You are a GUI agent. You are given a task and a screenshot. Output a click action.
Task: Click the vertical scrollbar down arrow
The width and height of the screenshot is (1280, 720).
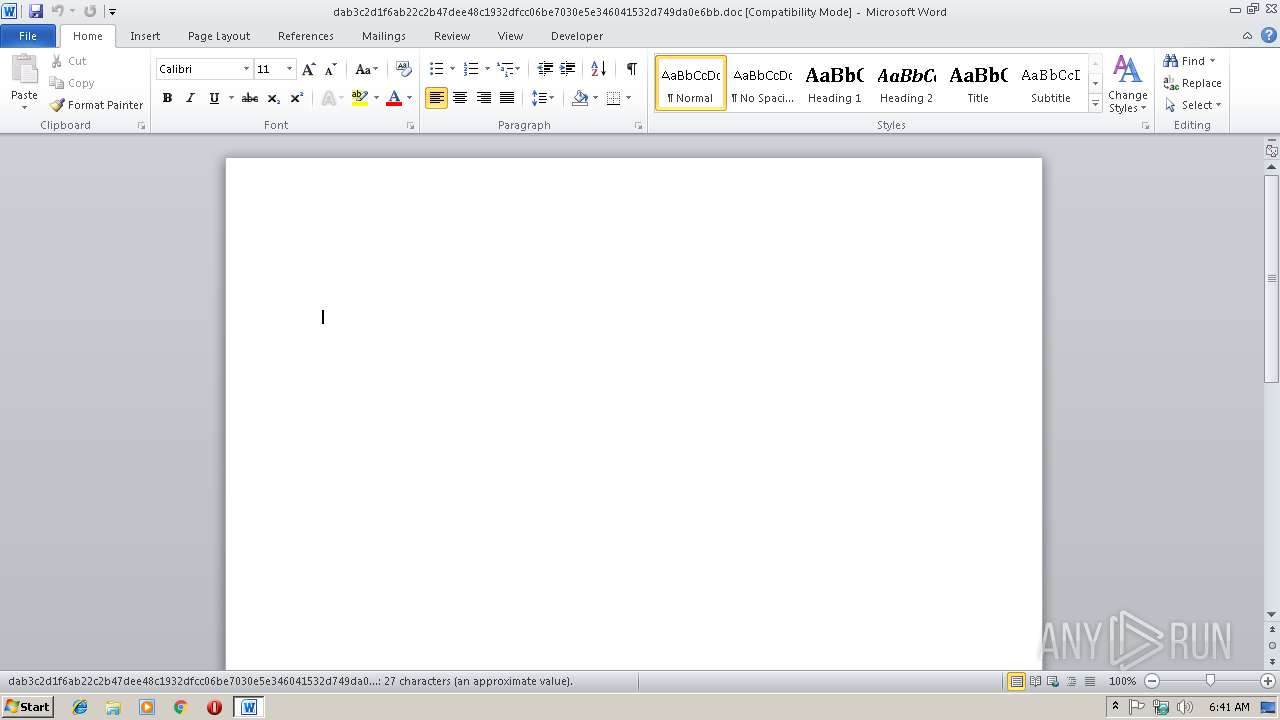pyautogui.click(x=1272, y=615)
